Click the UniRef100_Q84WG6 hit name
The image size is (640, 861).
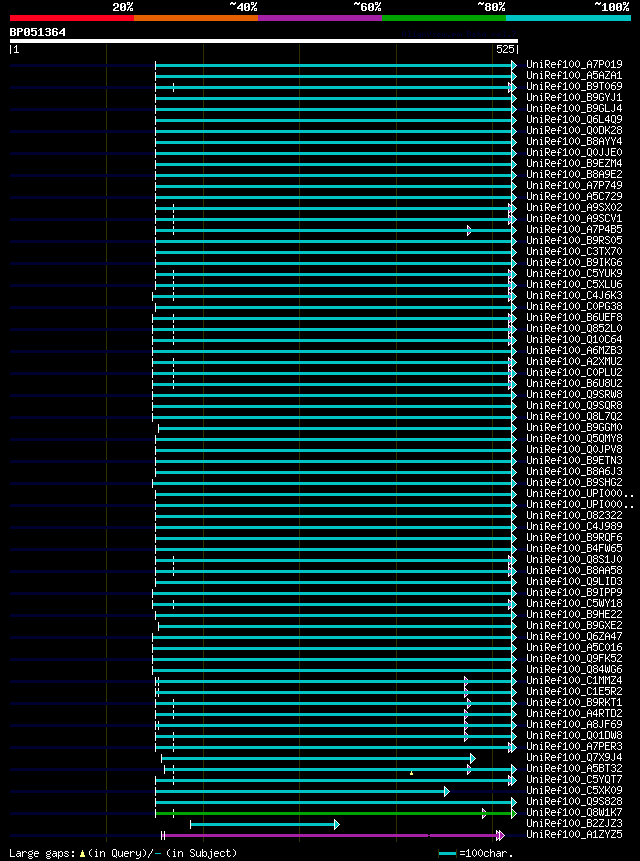tap(574, 669)
